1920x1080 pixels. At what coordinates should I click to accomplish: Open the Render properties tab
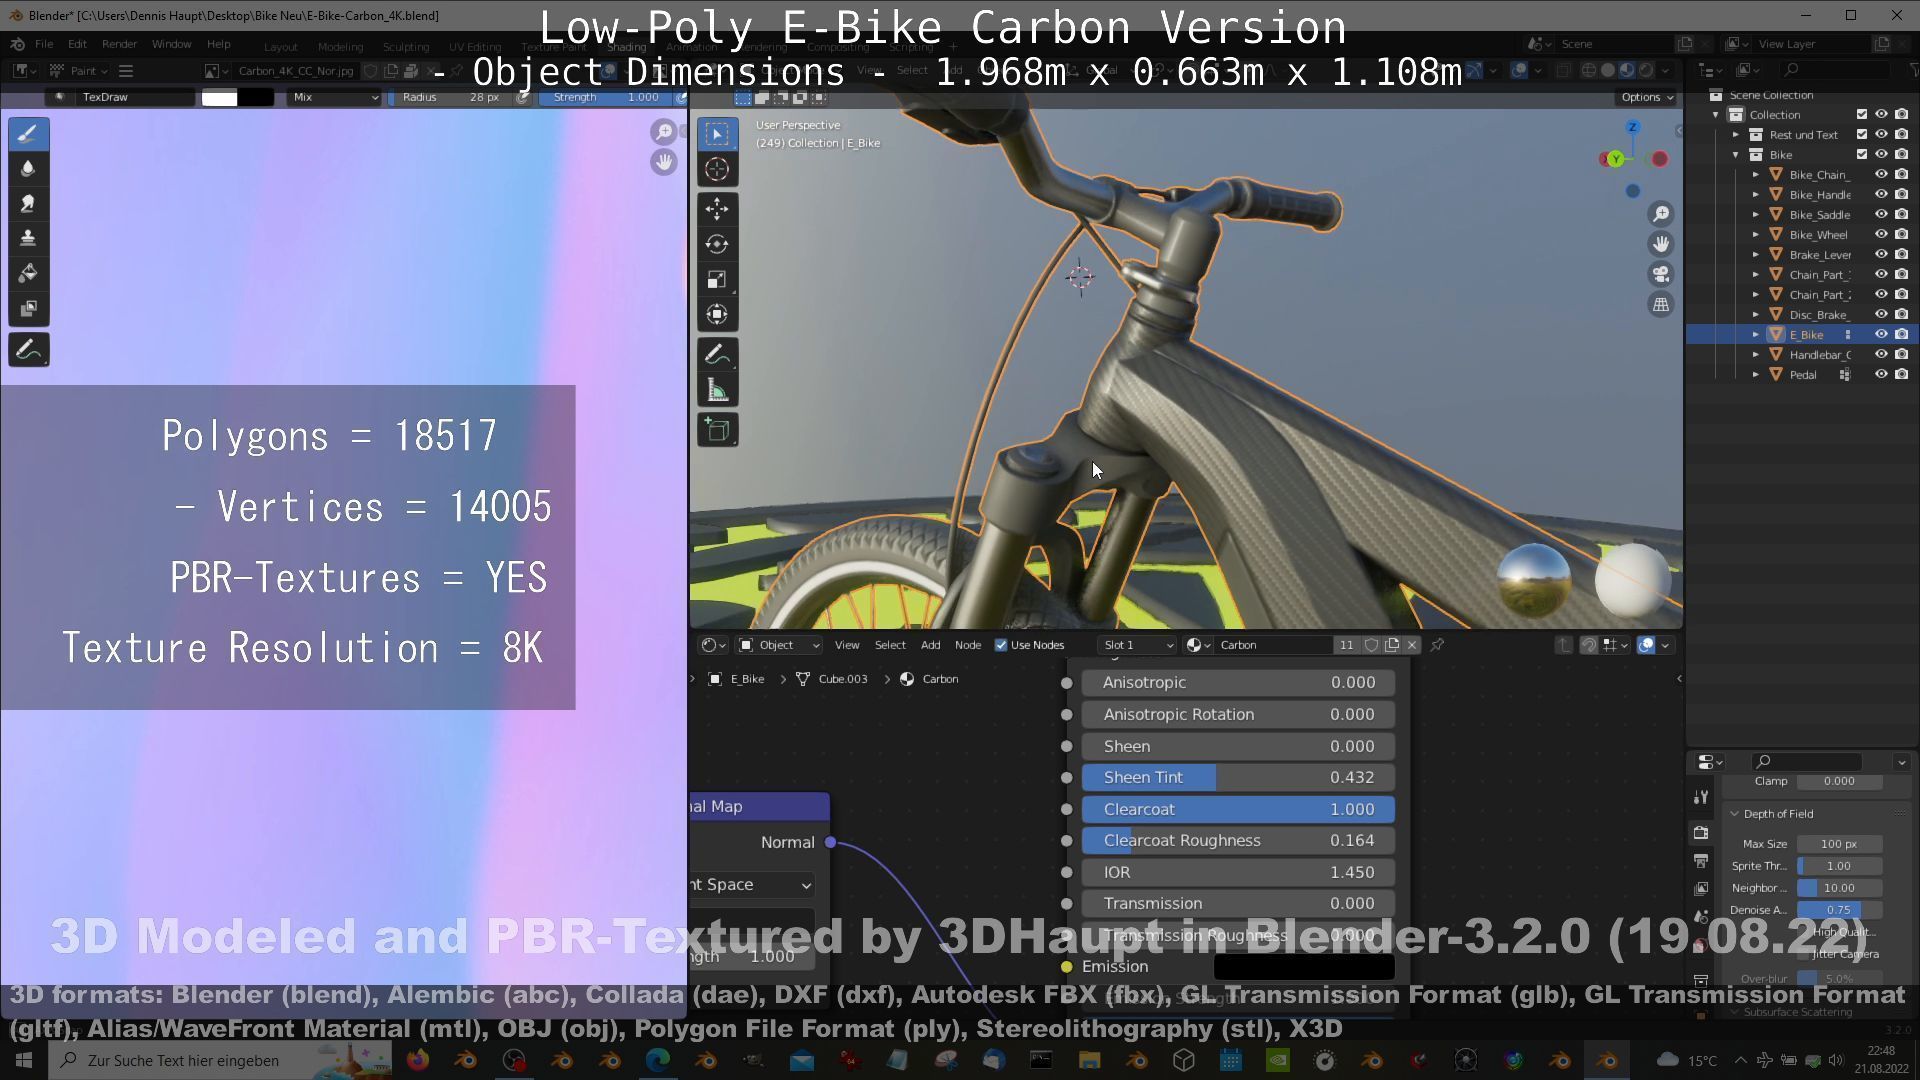(1701, 832)
